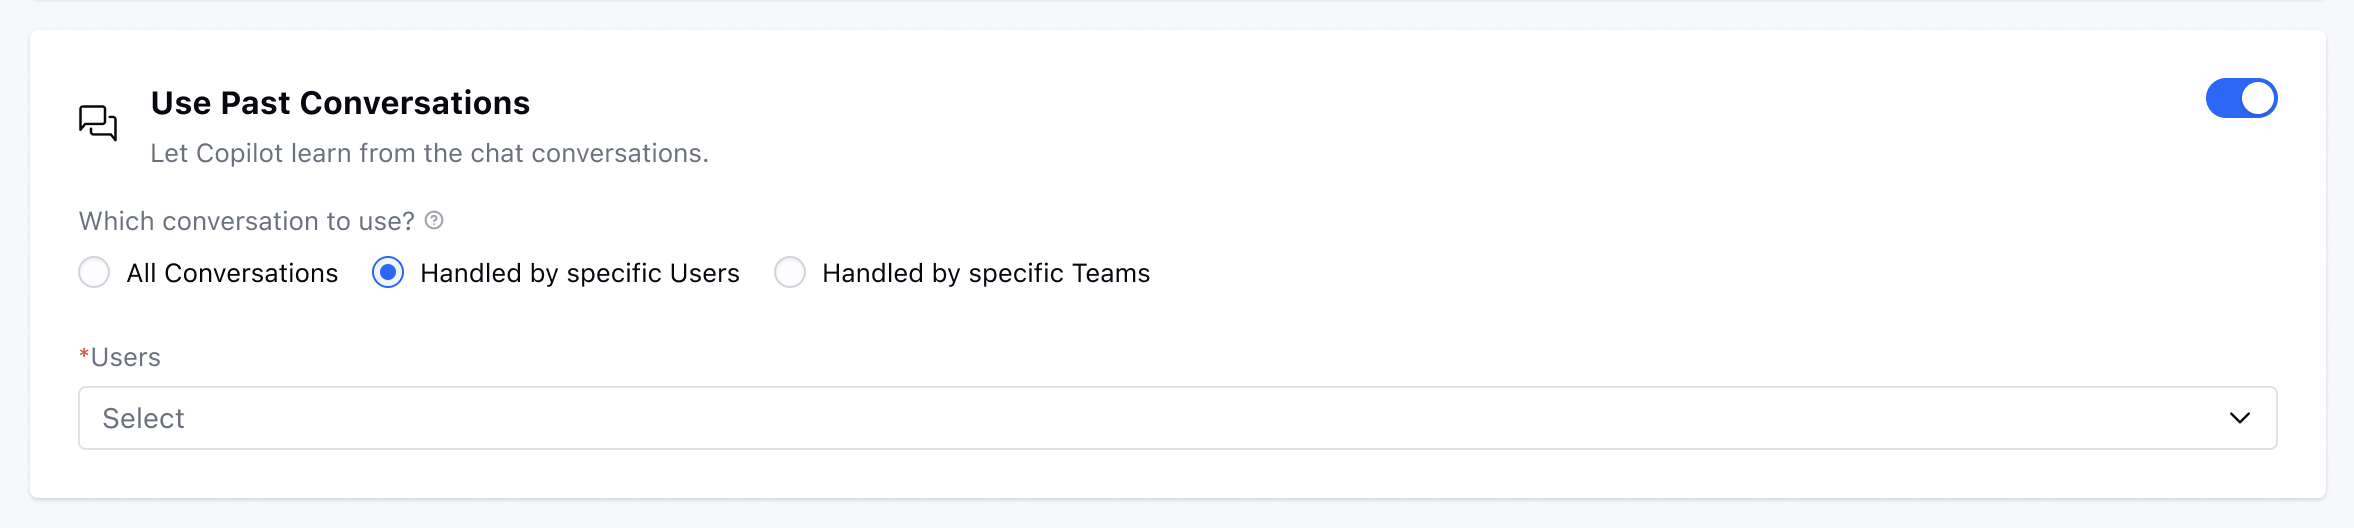Viewport: 2354px width, 528px height.
Task: Click the help icon beside conversation question
Action: click(434, 220)
